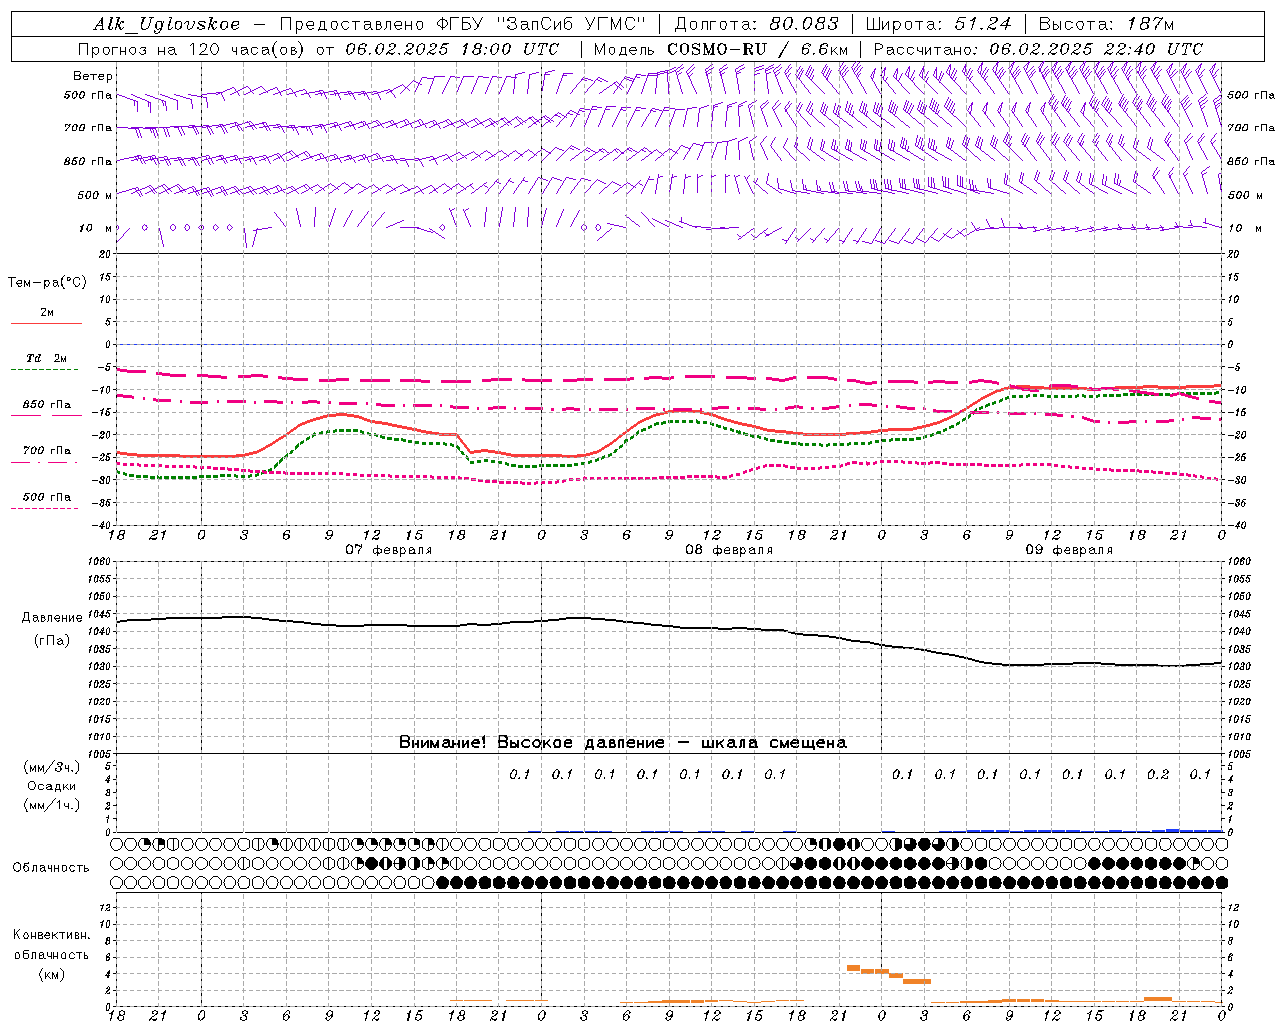Click the Облачность cloudiness label
Viewport: 1280px width, 1024px height.
(x=51, y=868)
